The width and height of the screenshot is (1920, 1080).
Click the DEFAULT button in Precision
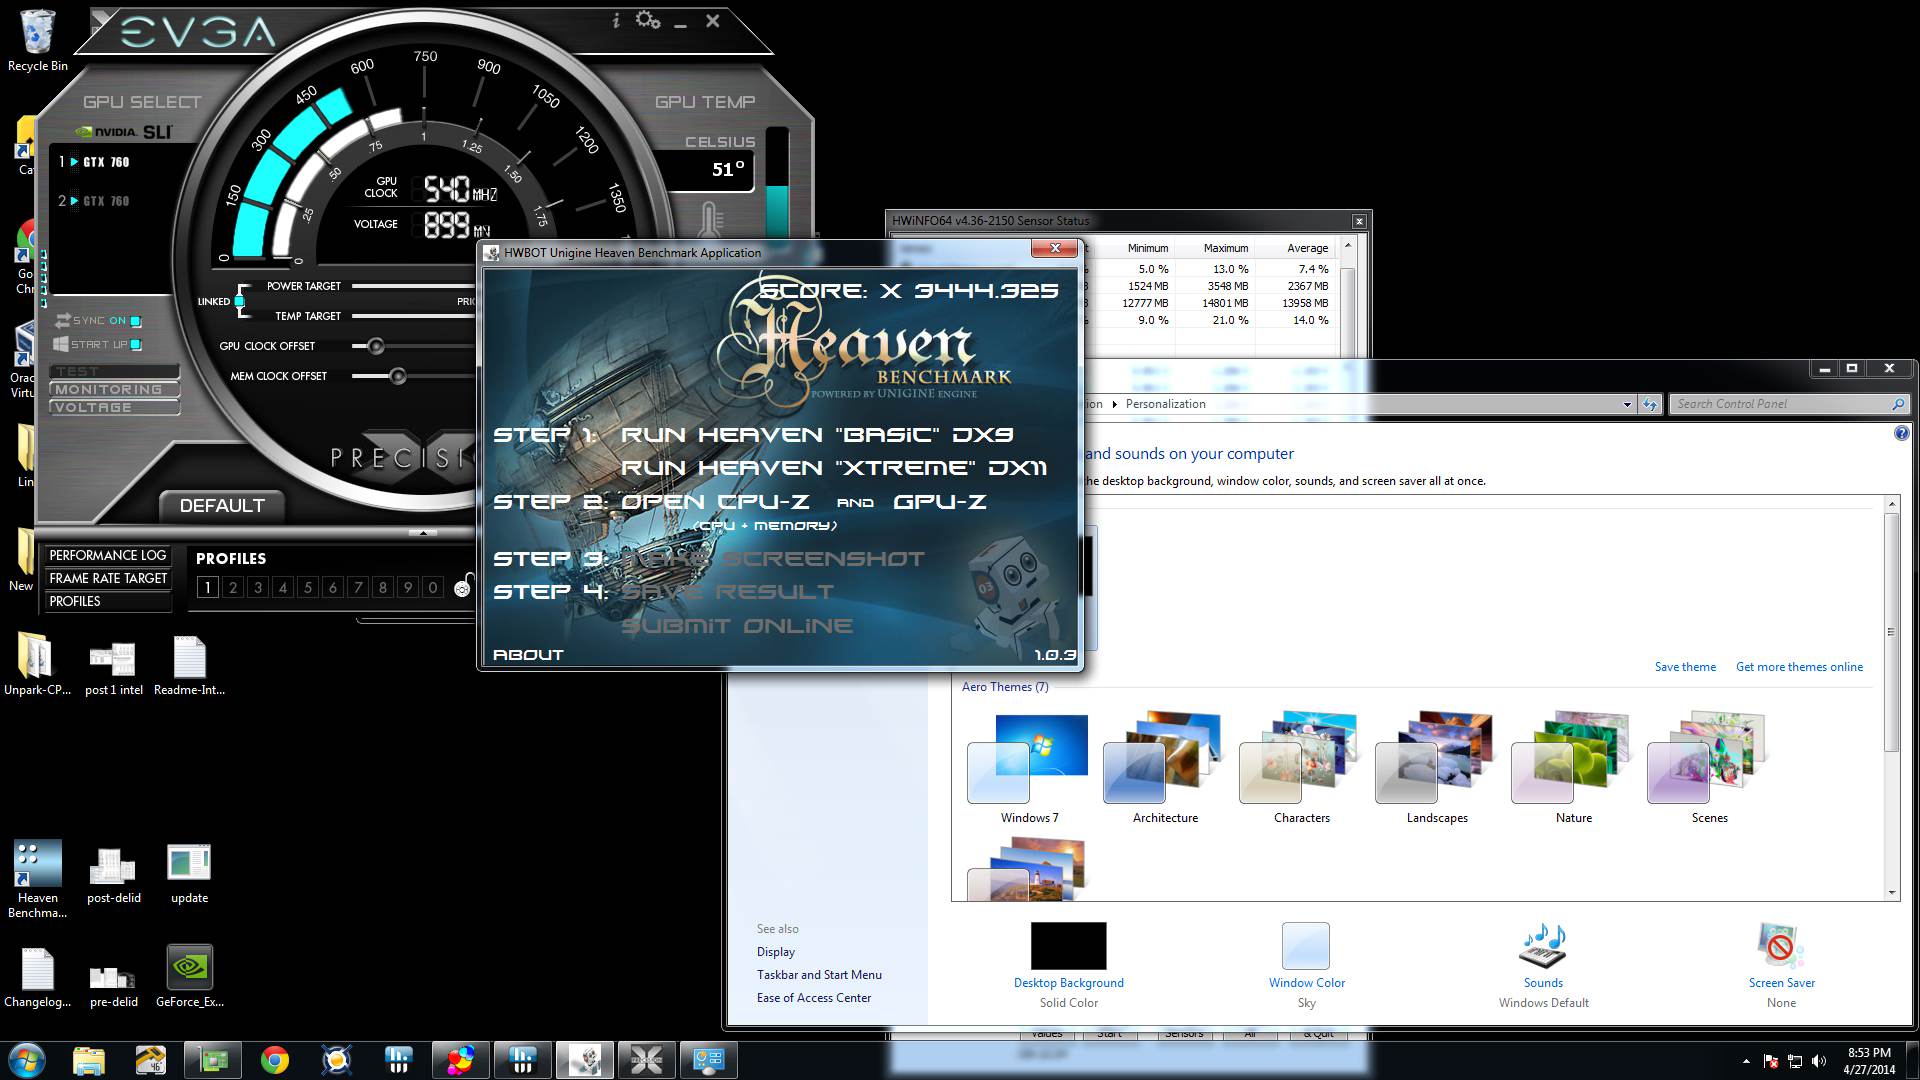point(222,506)
